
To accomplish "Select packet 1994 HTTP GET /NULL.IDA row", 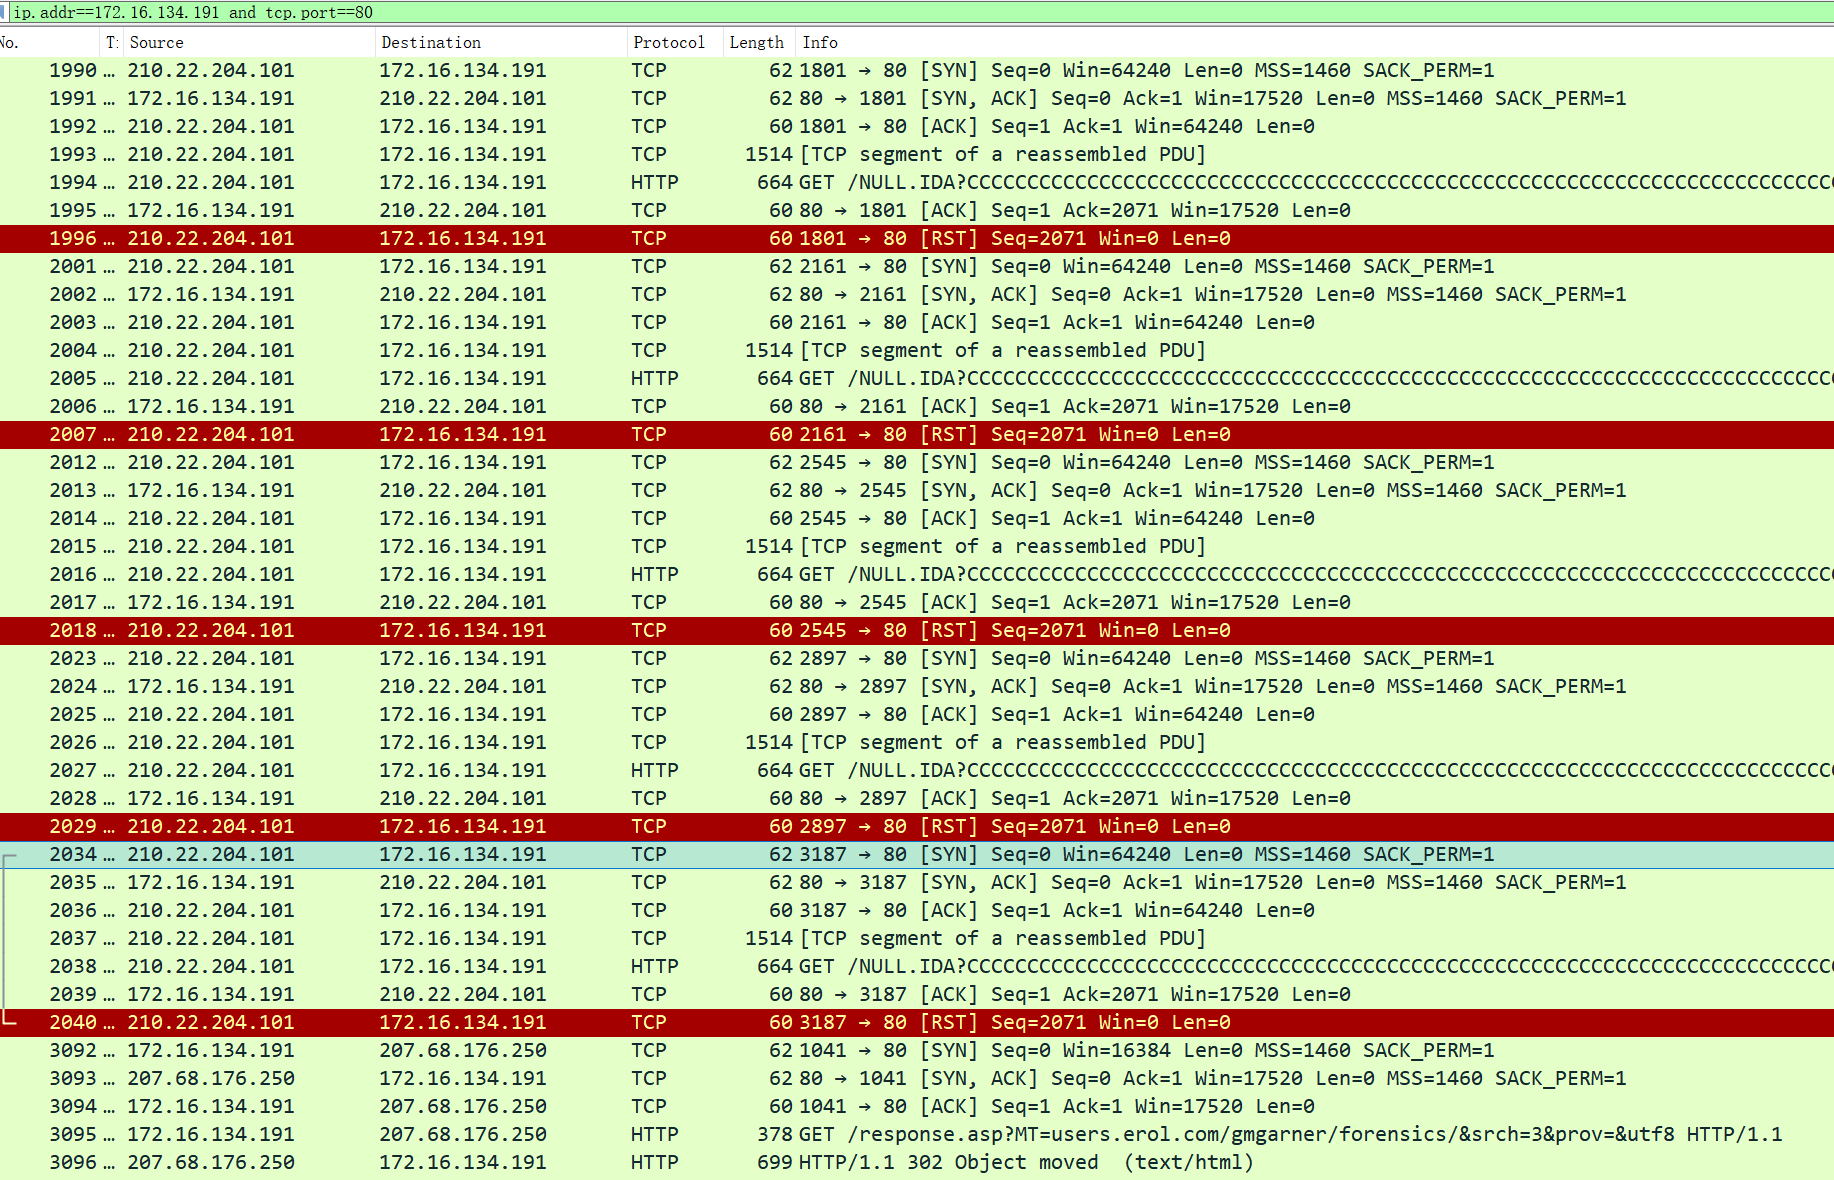I will click(x=917, y=182).
